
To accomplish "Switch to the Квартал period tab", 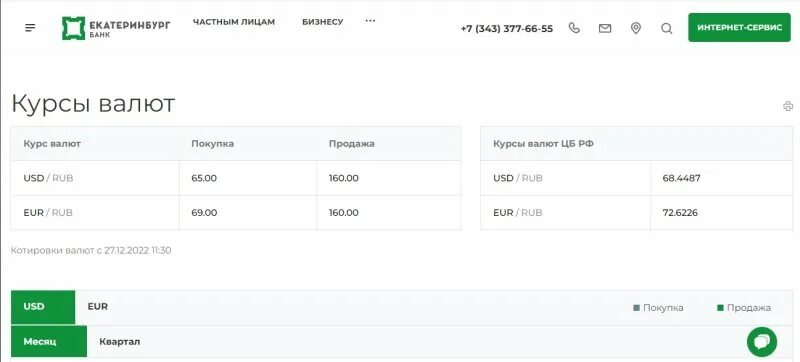I will (x=119, y=342).
